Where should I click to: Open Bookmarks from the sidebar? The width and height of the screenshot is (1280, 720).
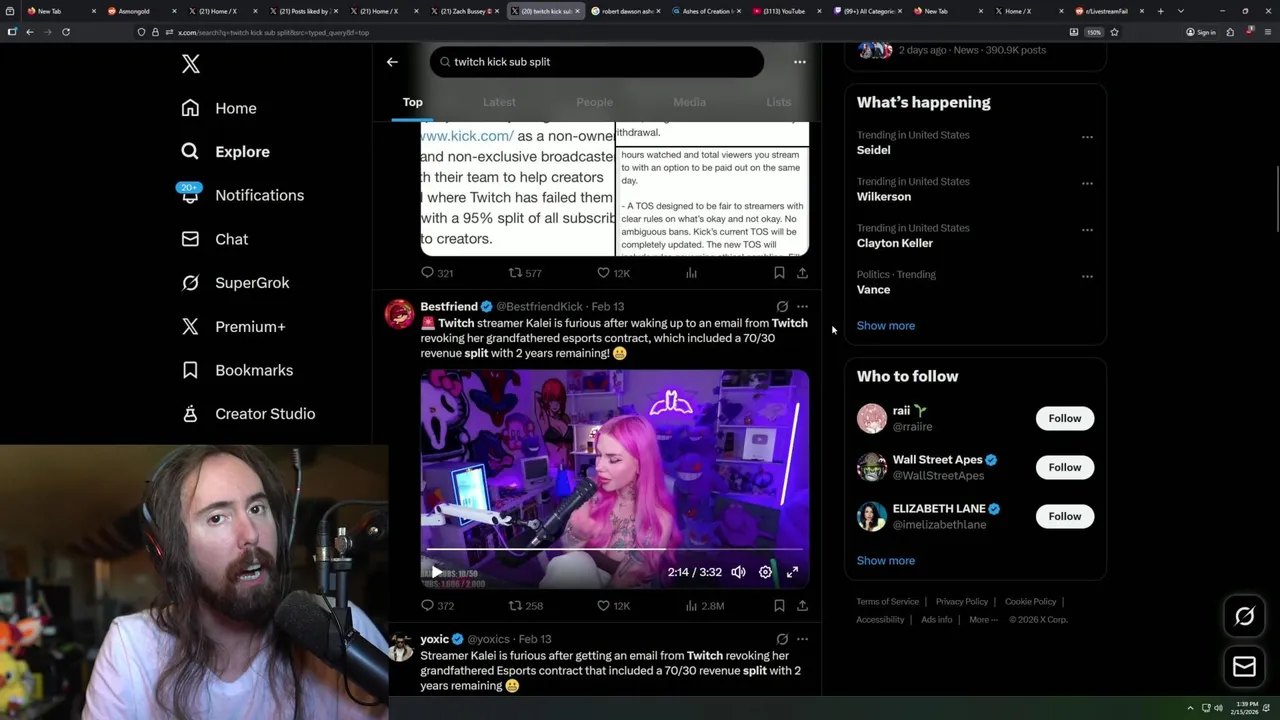pyautogui.click(x=237, y=370)
